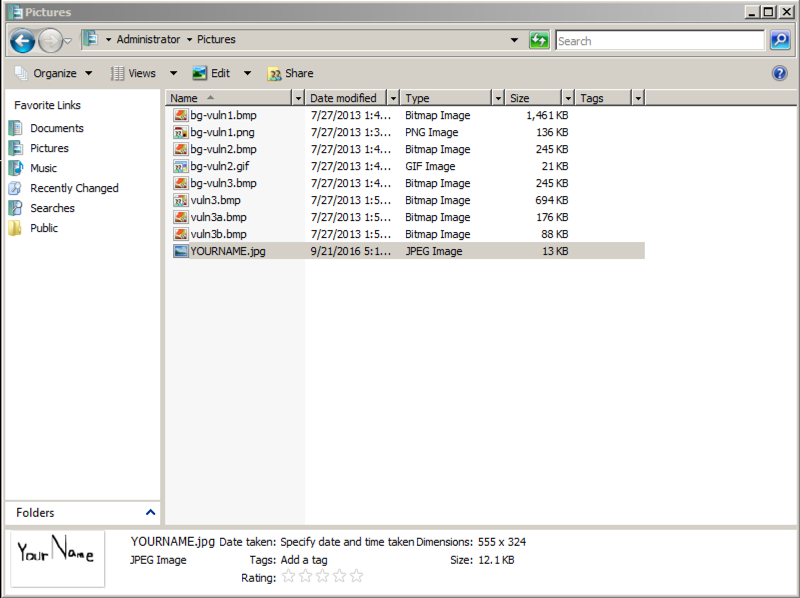800x598 pixels.
Task: Open Pictures in Favorite Links
Action: point(49,148)
